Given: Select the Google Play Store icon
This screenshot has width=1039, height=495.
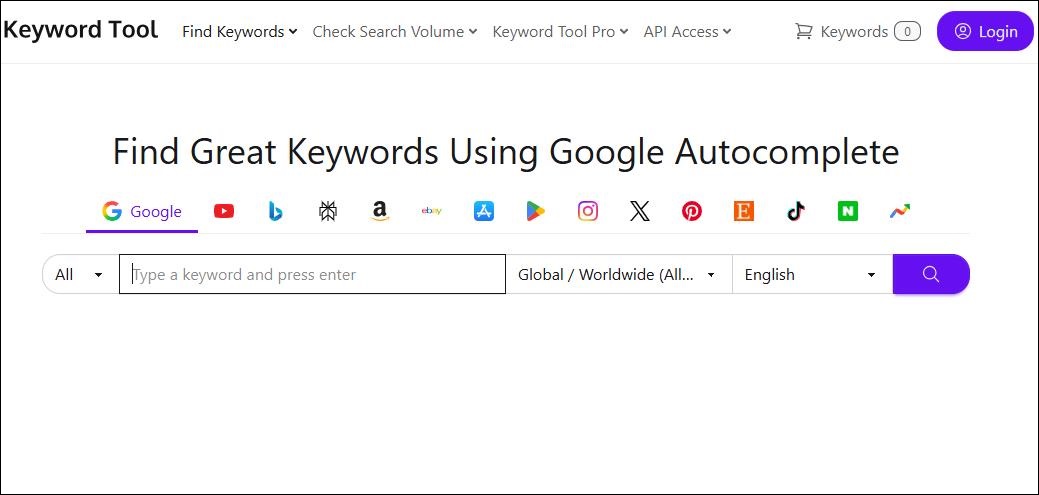Looking at the screenshot, I should tap(535, 211).
